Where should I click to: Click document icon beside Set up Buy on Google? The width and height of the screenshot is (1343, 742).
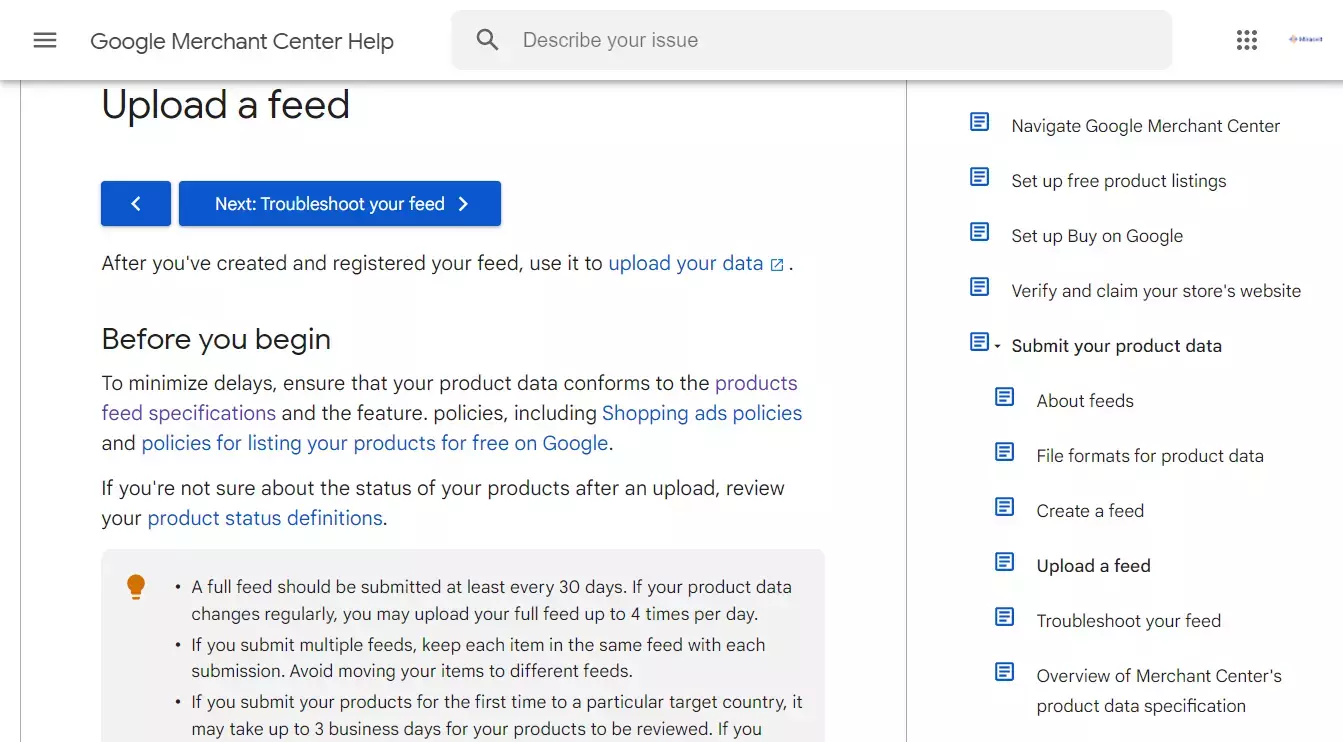tap(980, 232)
